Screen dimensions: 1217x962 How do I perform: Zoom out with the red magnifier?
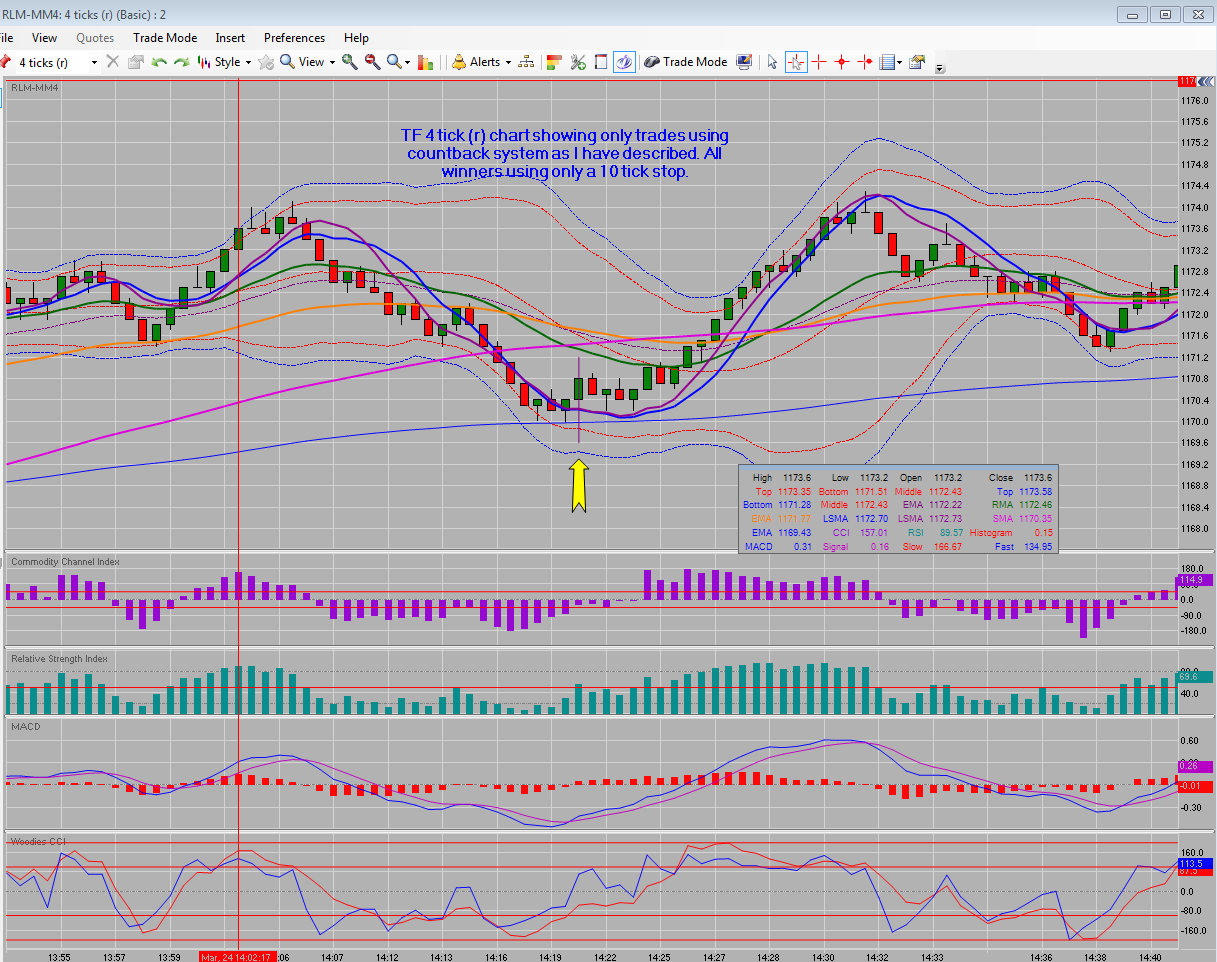pyautogui.click(x=373, y=62)
